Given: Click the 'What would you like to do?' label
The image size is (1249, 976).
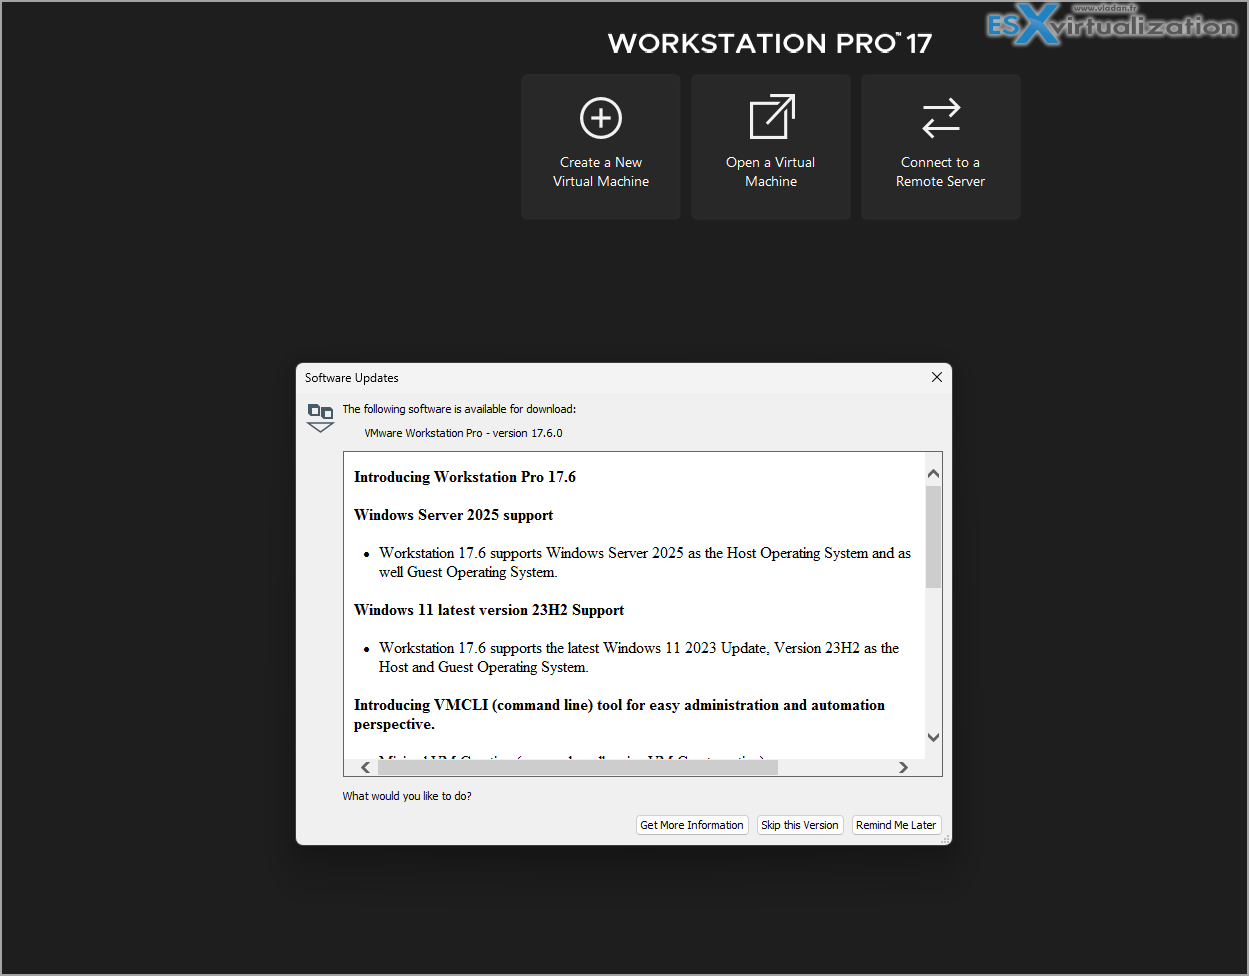Looking at the screenshot, I should pos(407,796).
